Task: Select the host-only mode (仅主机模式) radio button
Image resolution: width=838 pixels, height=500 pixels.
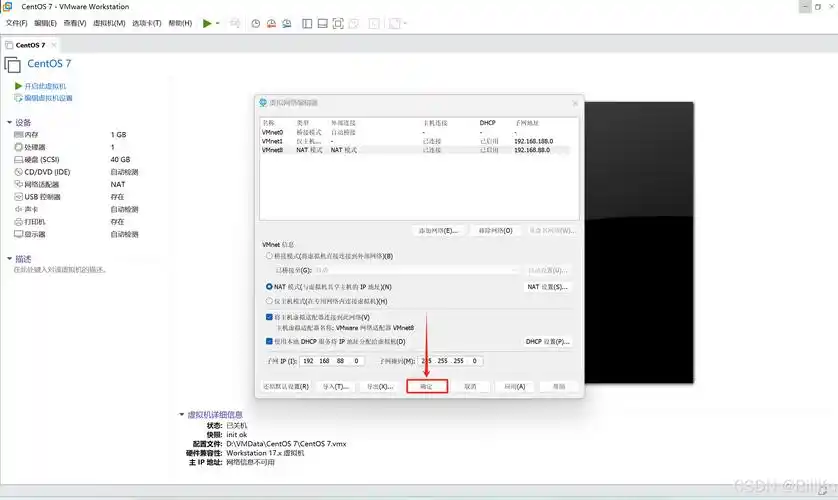Action: point(268,300)
